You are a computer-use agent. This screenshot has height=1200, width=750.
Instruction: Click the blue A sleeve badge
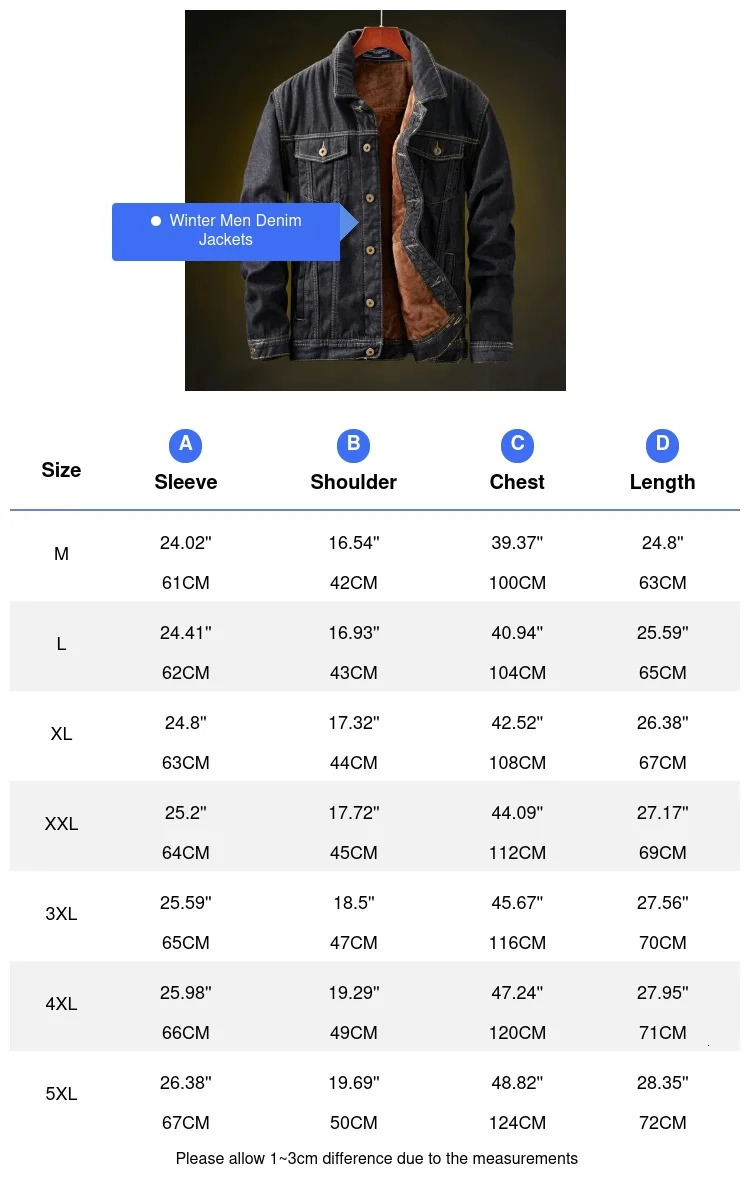(x=185, y=444)
